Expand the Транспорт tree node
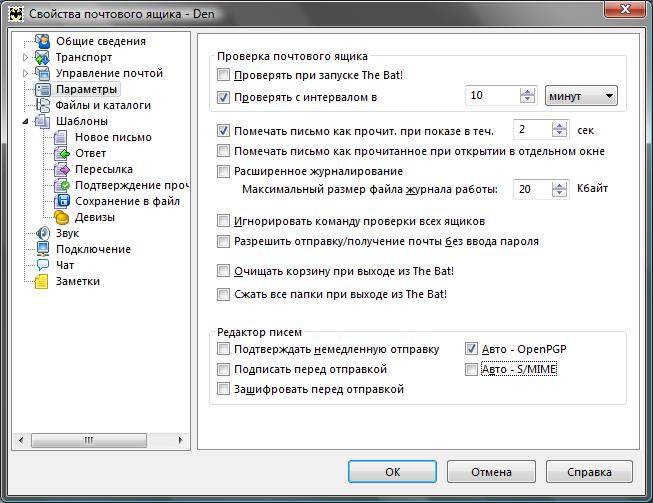 click(x=25, y=57)
